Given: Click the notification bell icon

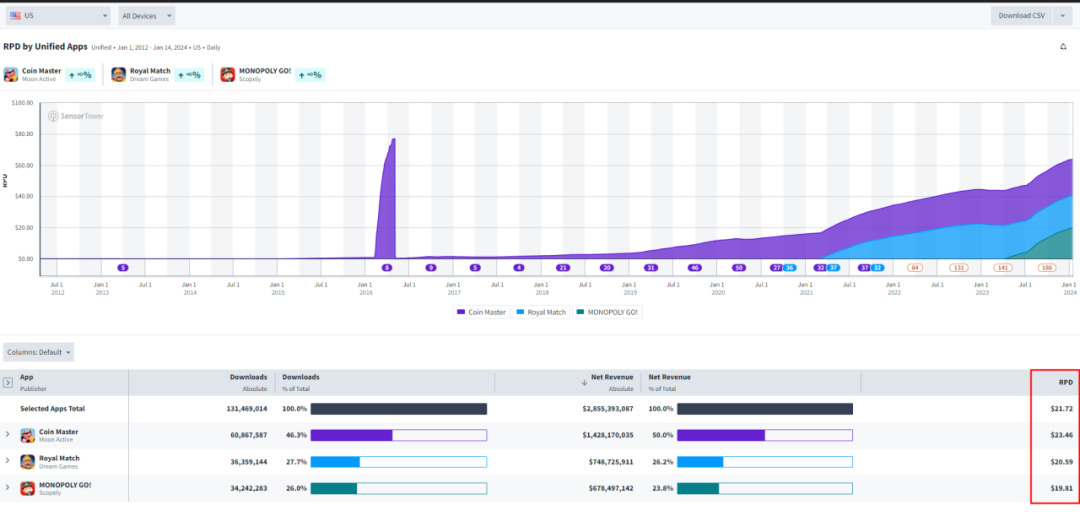Looking at the screenshot, I should pos(1062,46).
